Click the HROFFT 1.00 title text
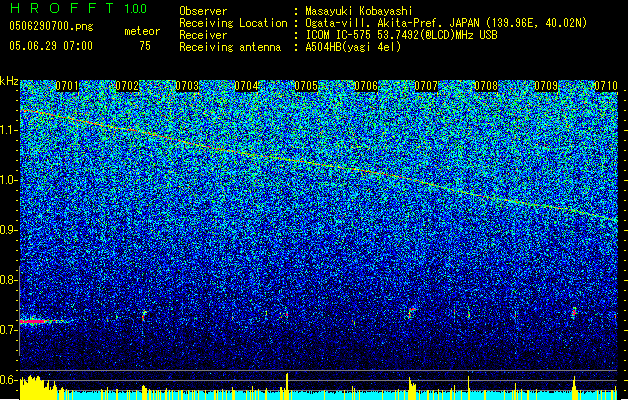This screenshot has height=400, width=629. tap(79, 8)
